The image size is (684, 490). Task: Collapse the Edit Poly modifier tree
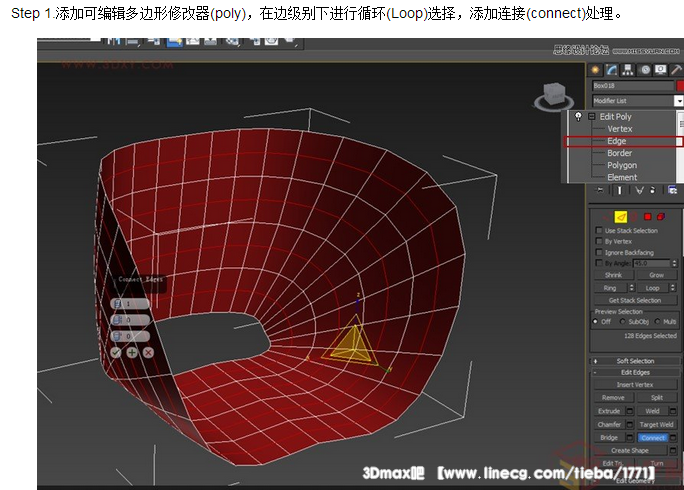(592, 117)
